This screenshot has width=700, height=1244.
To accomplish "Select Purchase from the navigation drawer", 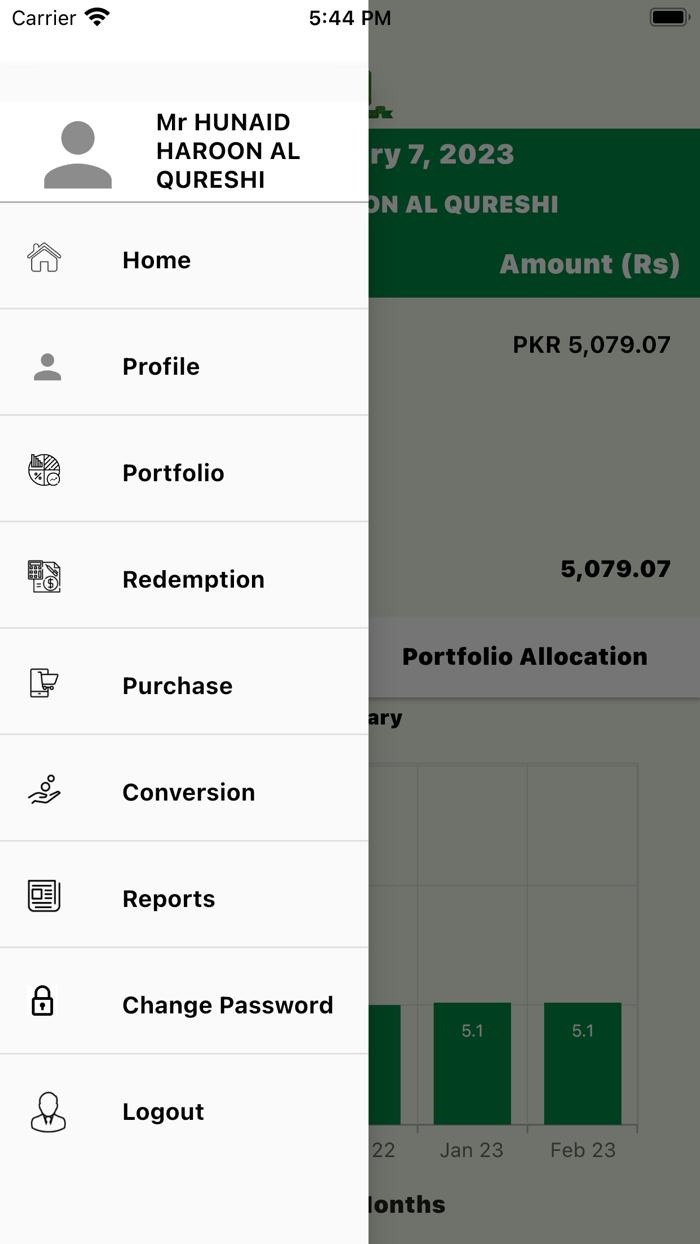I will [177, 684].
